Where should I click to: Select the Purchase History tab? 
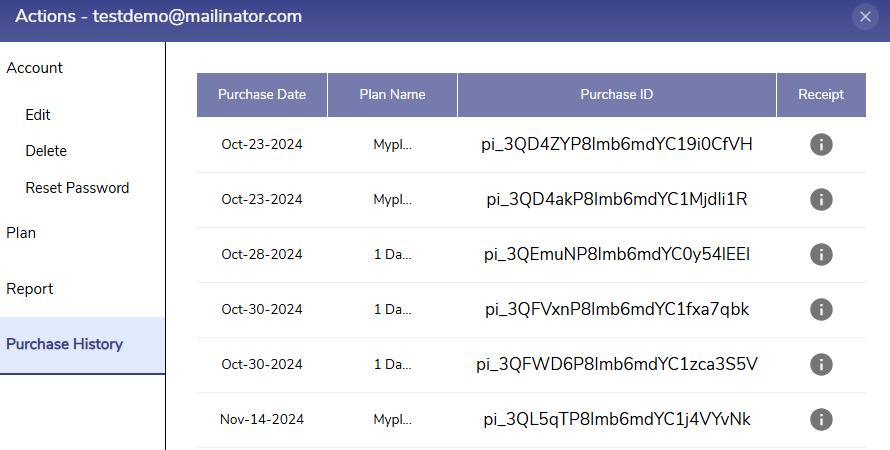65,345
